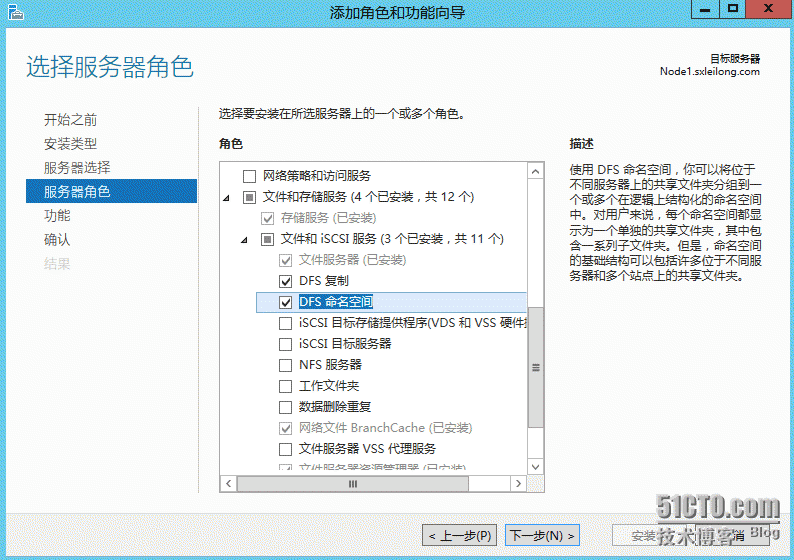The height and width of the screenshot is (560, 794).
Task: Click 下一步(N) button
Action: 542,535
